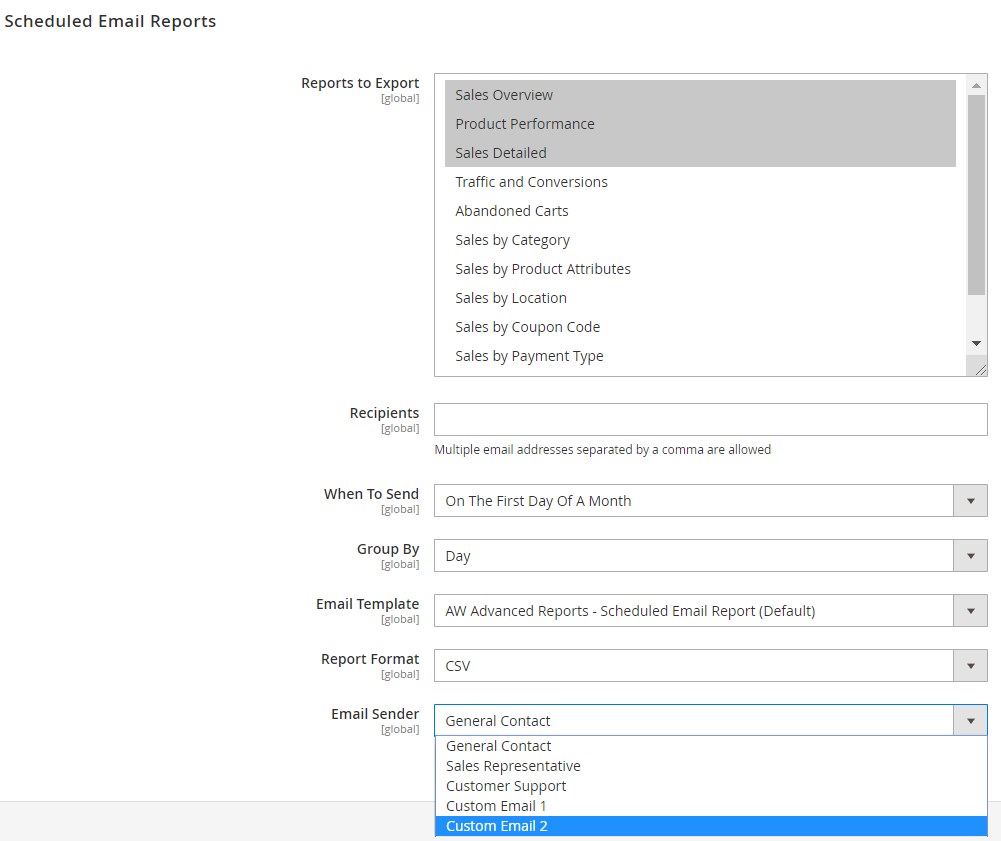Collapse the Email Sender dropdown arrow
Screen dimensions: 1001x841
pos(970,721)
